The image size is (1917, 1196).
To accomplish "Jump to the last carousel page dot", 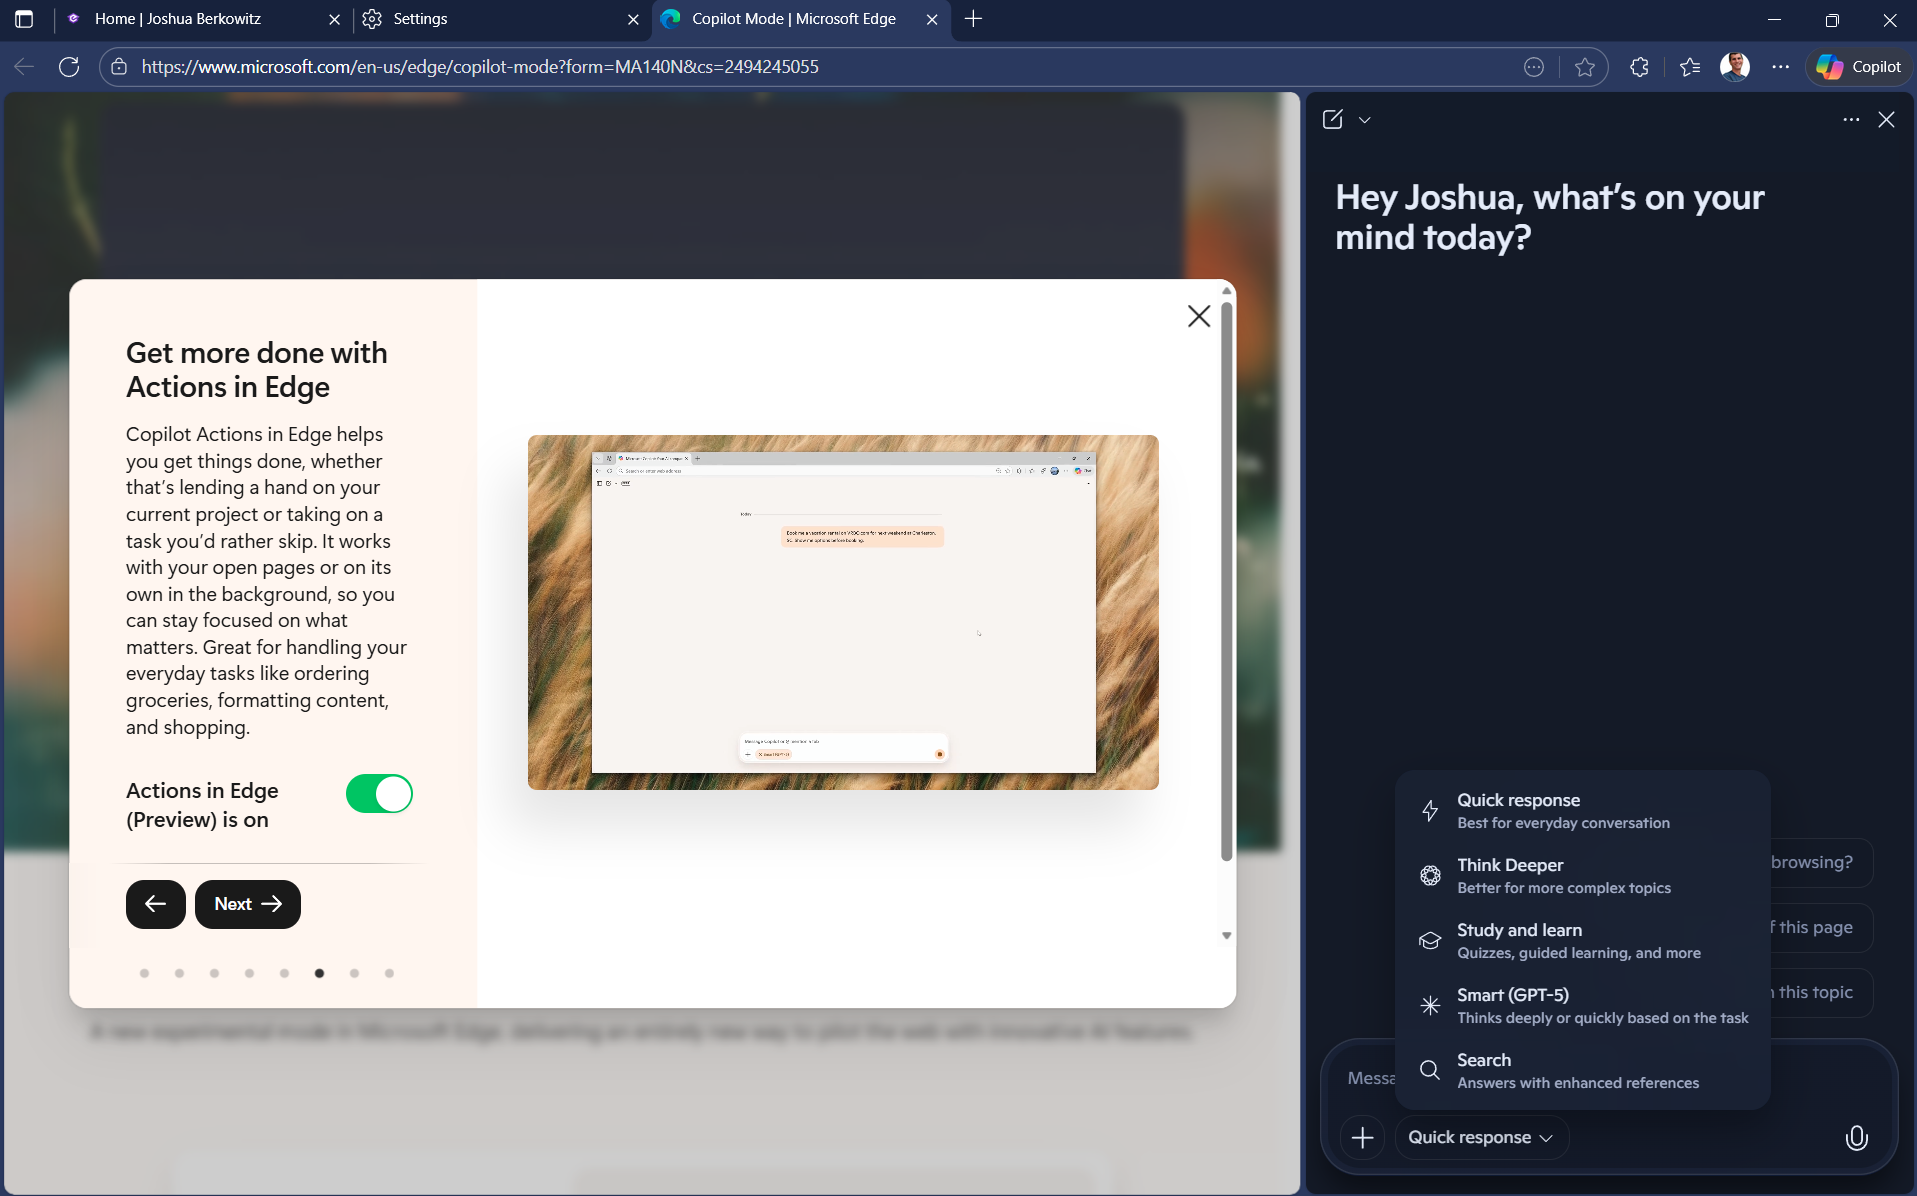I will click(x=389, y=973).
